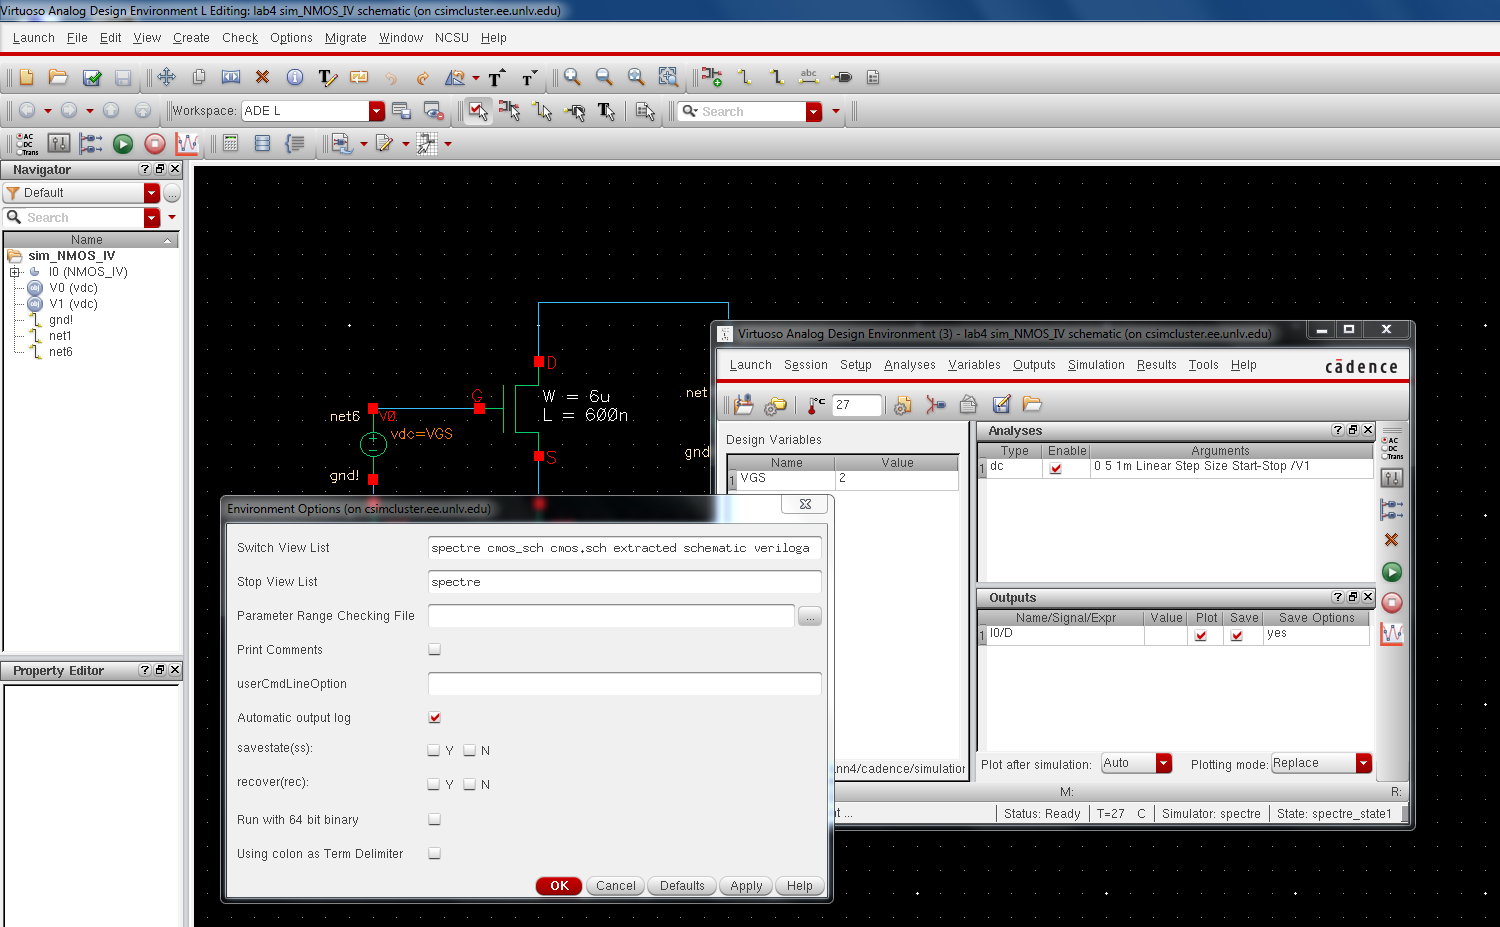Click the Switch View List input field
1500x927 pixels.
[625, 548]
